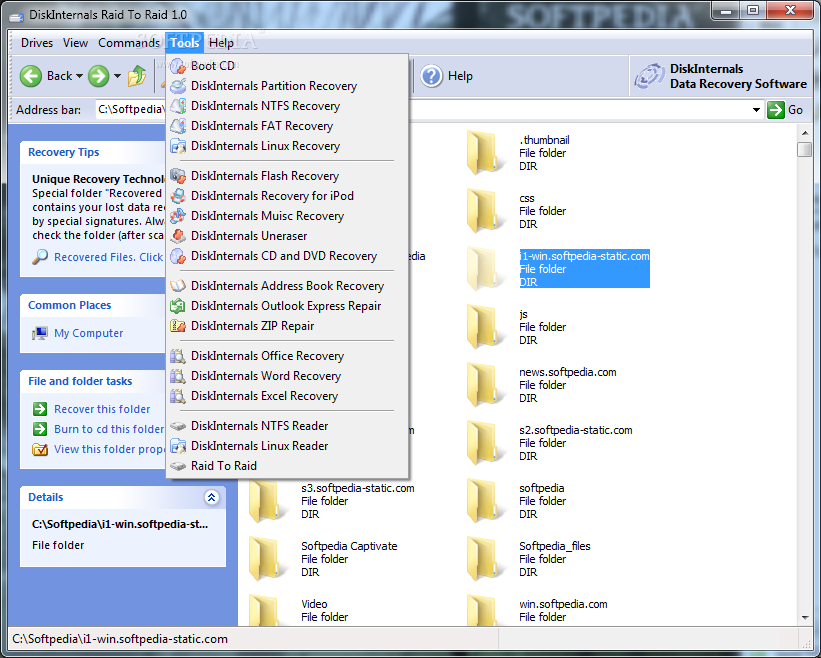Click the ZIP Repair menu icon
This screenshot has height=658, width=821.
click(178, 326)
